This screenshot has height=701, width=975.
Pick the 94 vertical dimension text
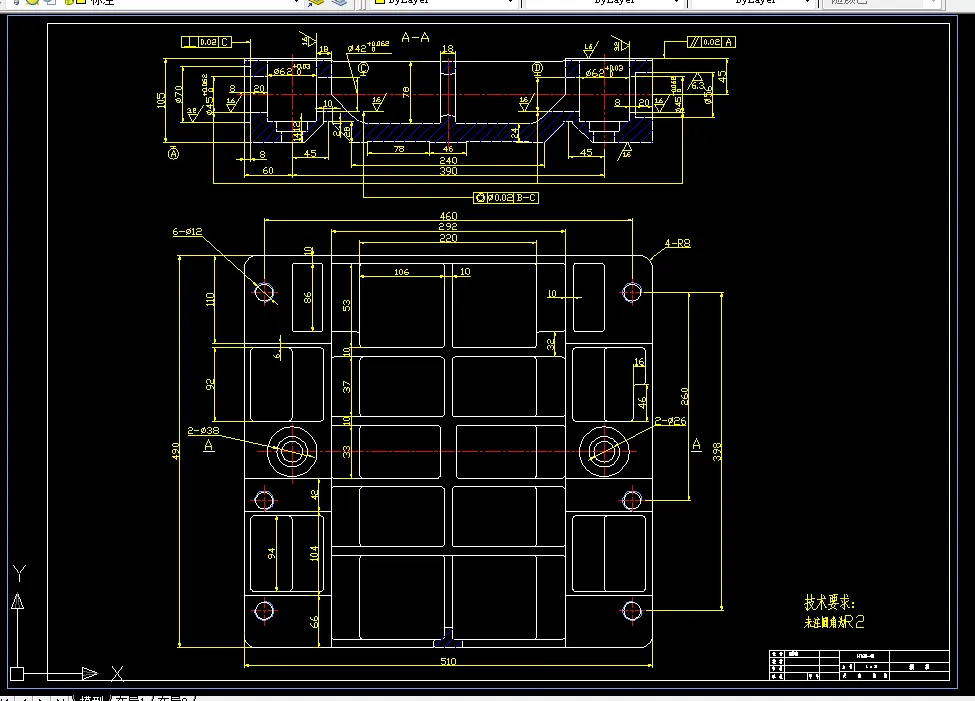pyautogui.click(x=271, y=553)
